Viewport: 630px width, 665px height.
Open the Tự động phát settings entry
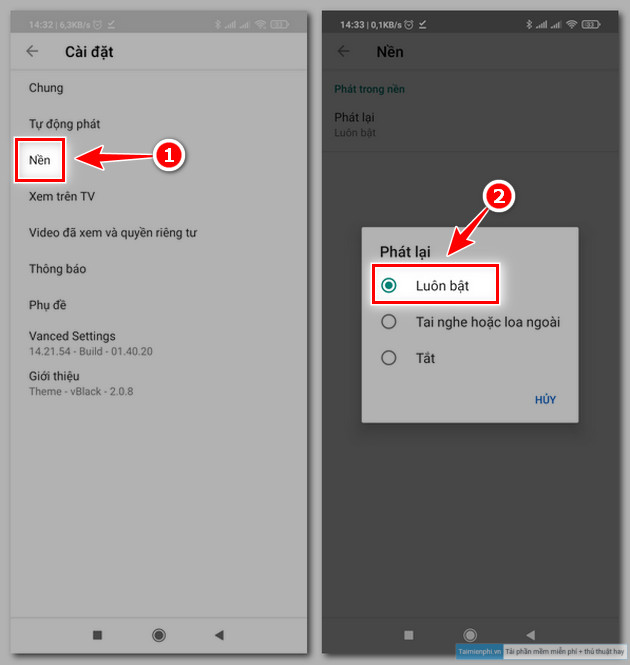(159, 124)
